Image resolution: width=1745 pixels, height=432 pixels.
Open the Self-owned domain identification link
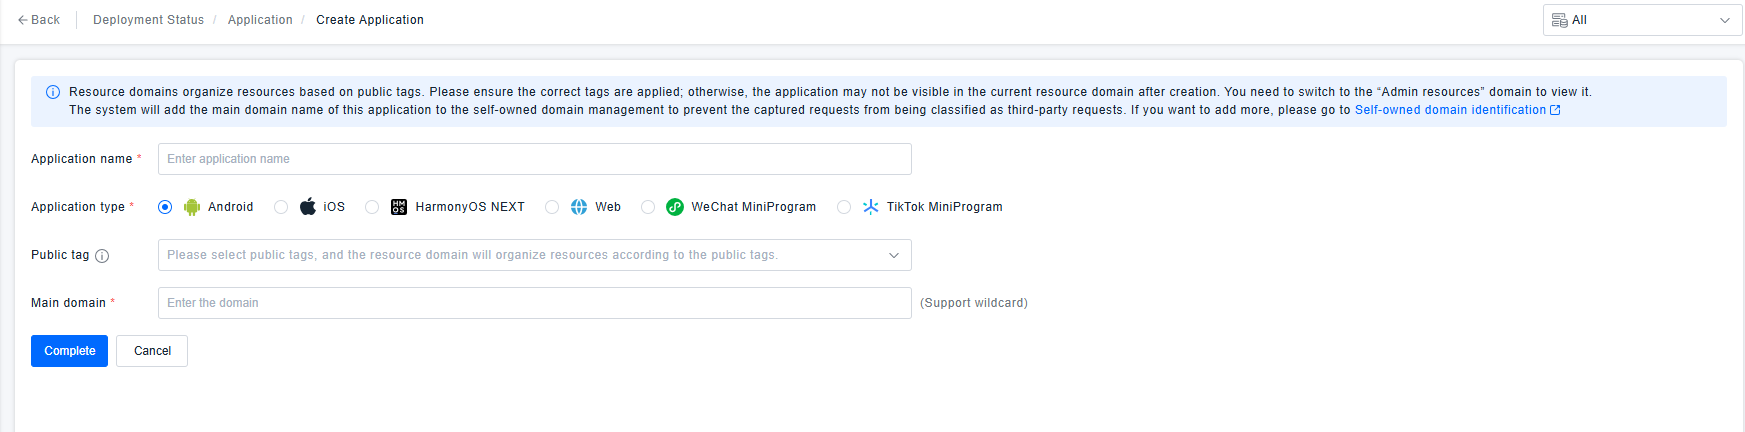coord(1450,110)
